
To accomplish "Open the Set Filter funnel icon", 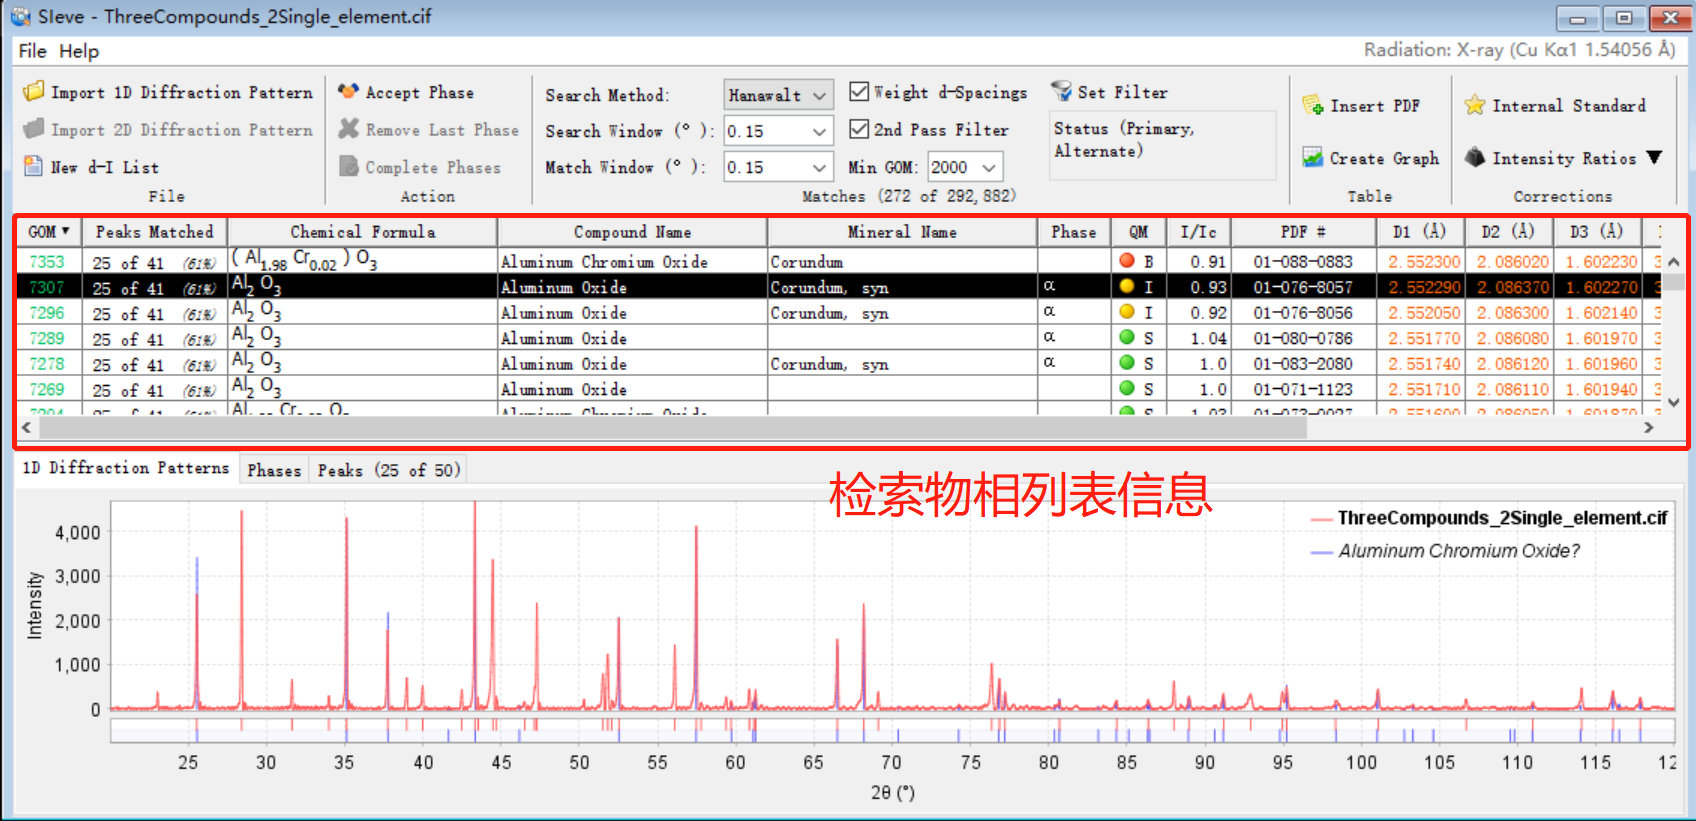I will pyautogui.click(x=1061, y=92).
